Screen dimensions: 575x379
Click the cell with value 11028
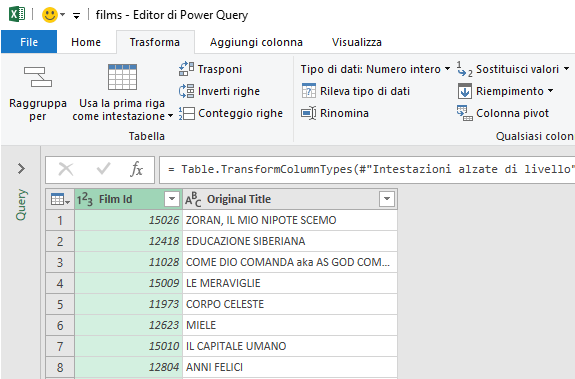128,262
